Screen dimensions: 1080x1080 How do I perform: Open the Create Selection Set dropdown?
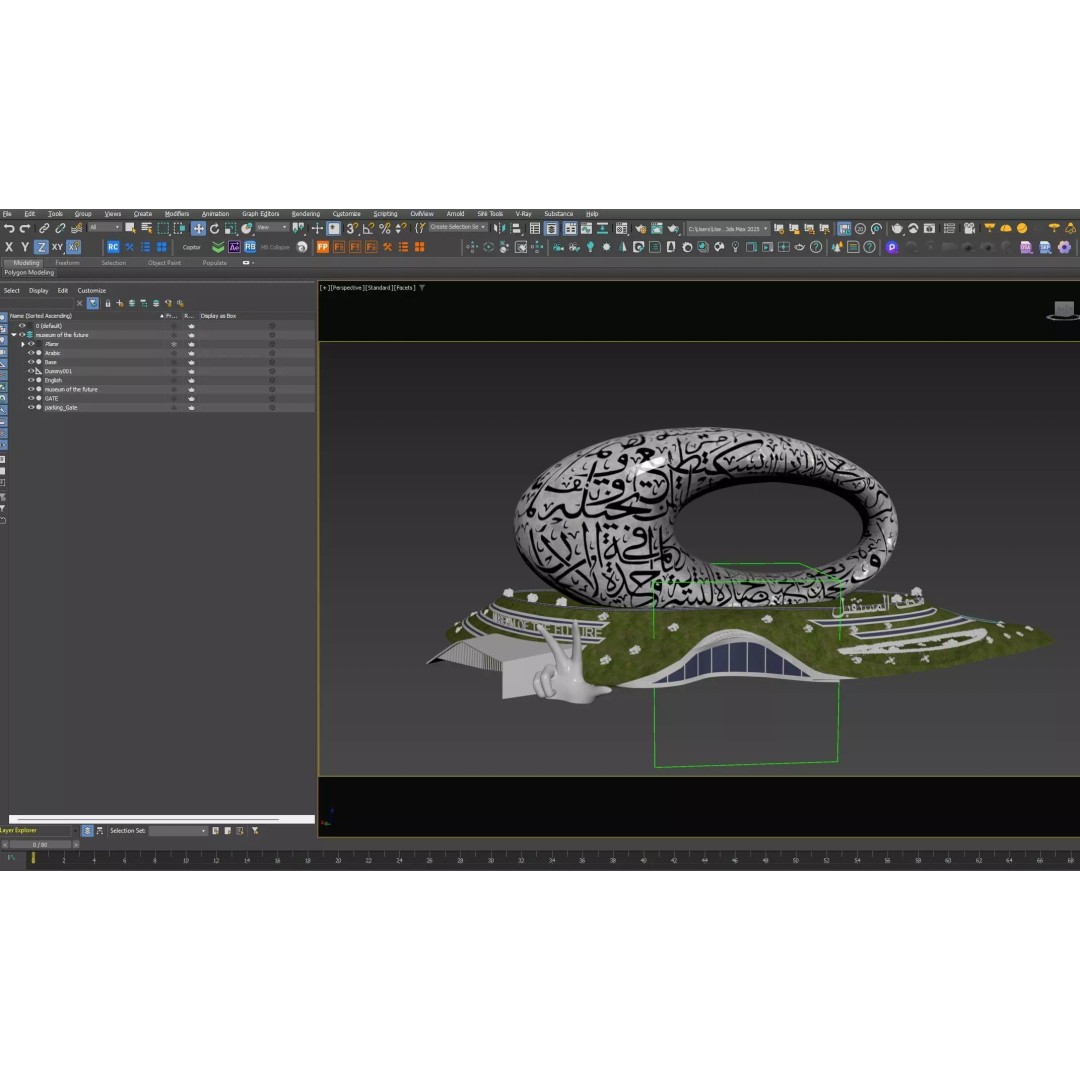pyautogui.click(x=458, y=227)
